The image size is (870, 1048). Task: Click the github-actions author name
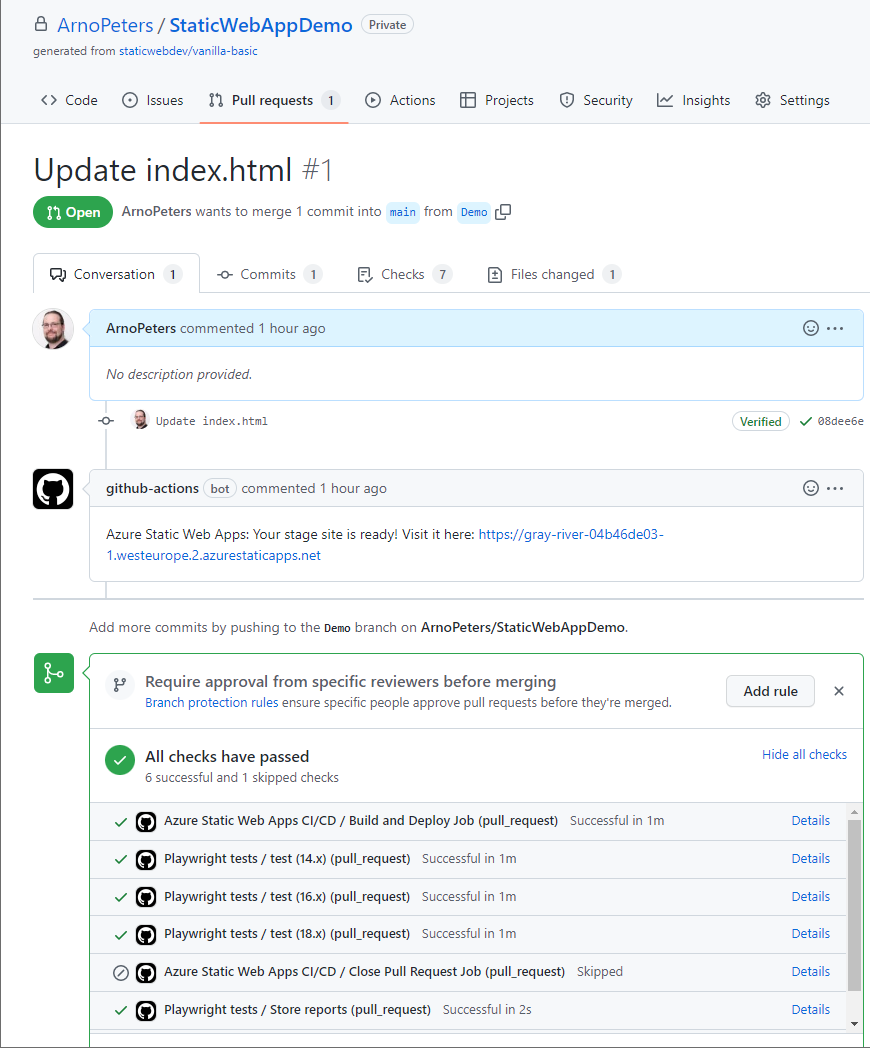pos(152,489)
